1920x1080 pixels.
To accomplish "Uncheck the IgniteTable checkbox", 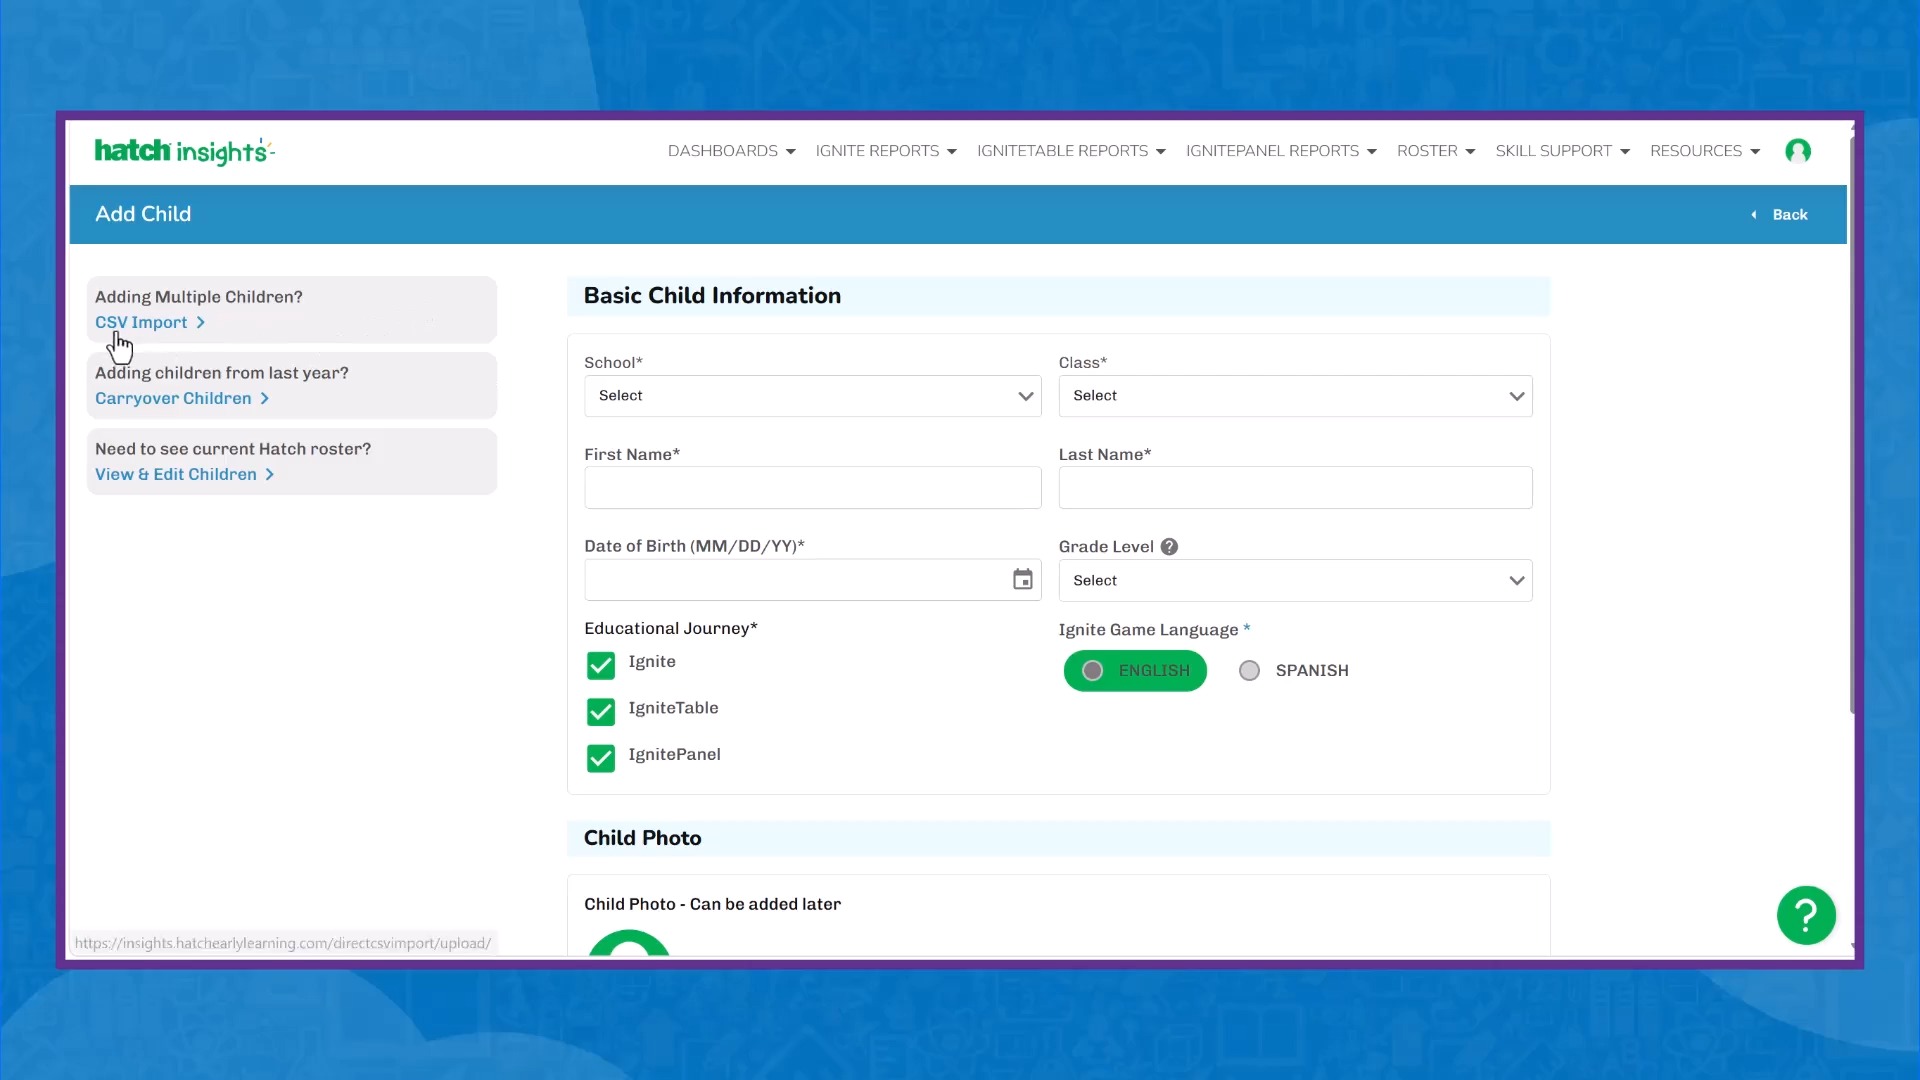I will click(601, 712).
